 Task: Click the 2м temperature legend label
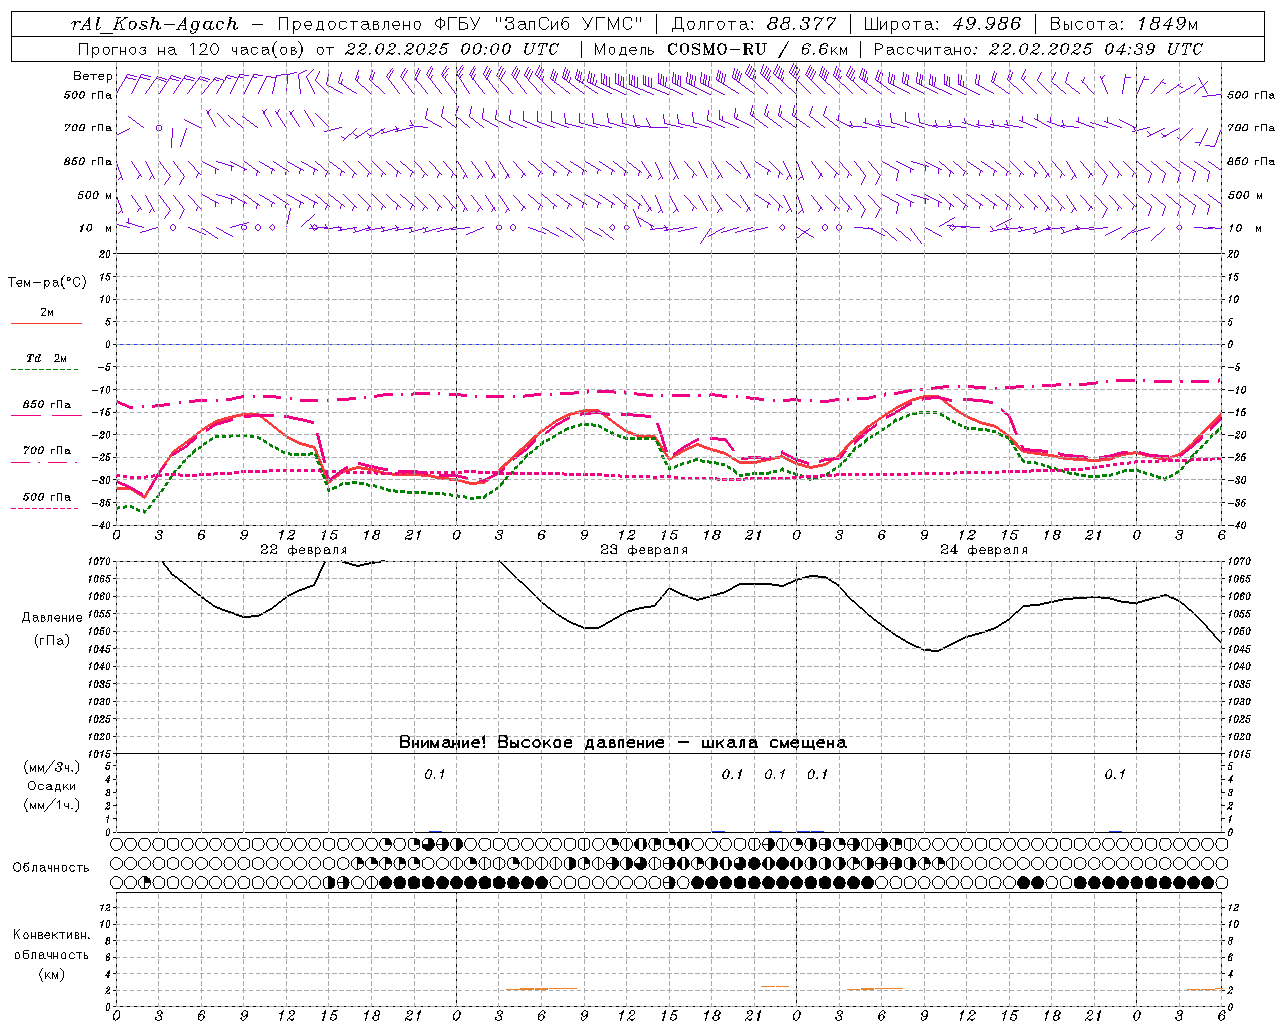[47, 313]
